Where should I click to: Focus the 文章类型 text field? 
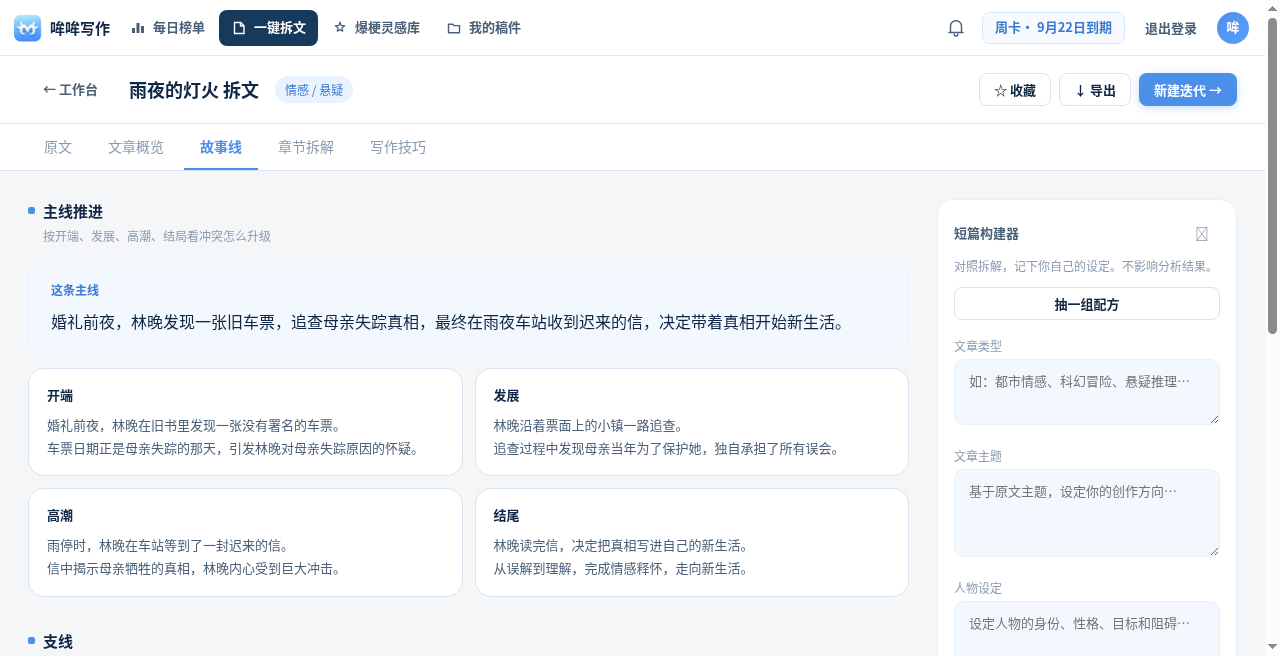(1087, 392)
